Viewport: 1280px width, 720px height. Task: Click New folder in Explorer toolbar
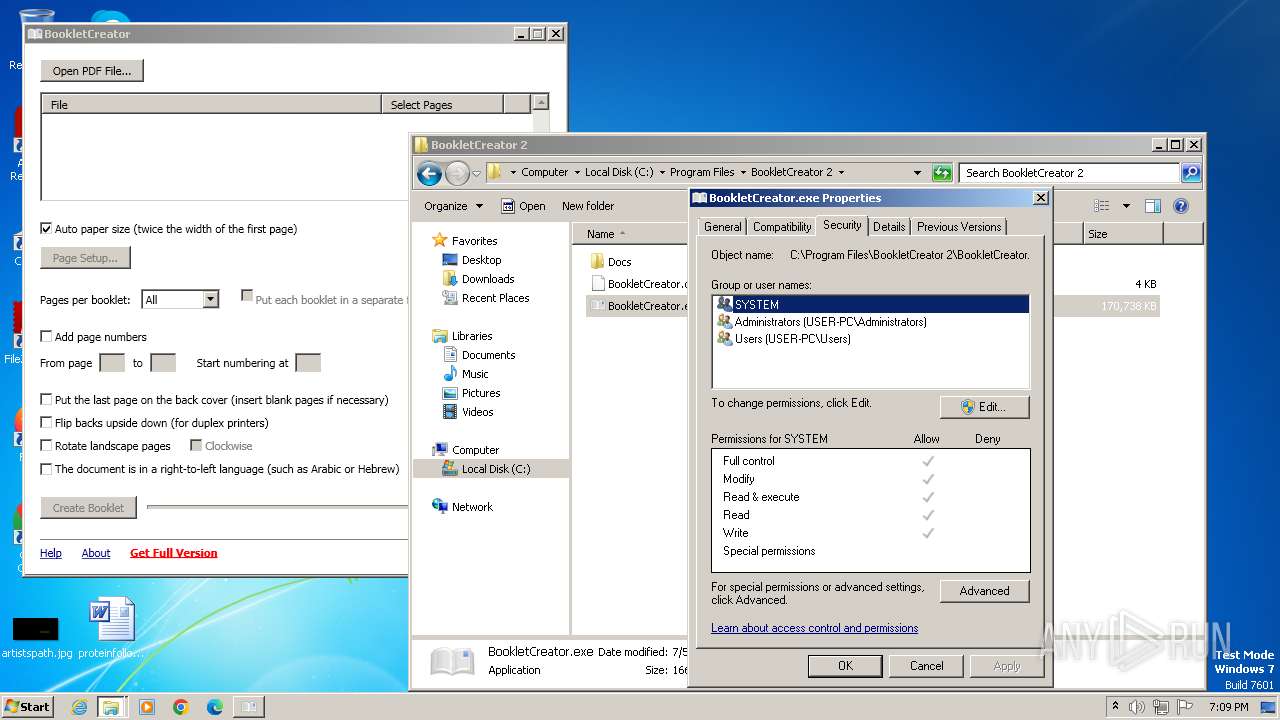pos(588,206)
